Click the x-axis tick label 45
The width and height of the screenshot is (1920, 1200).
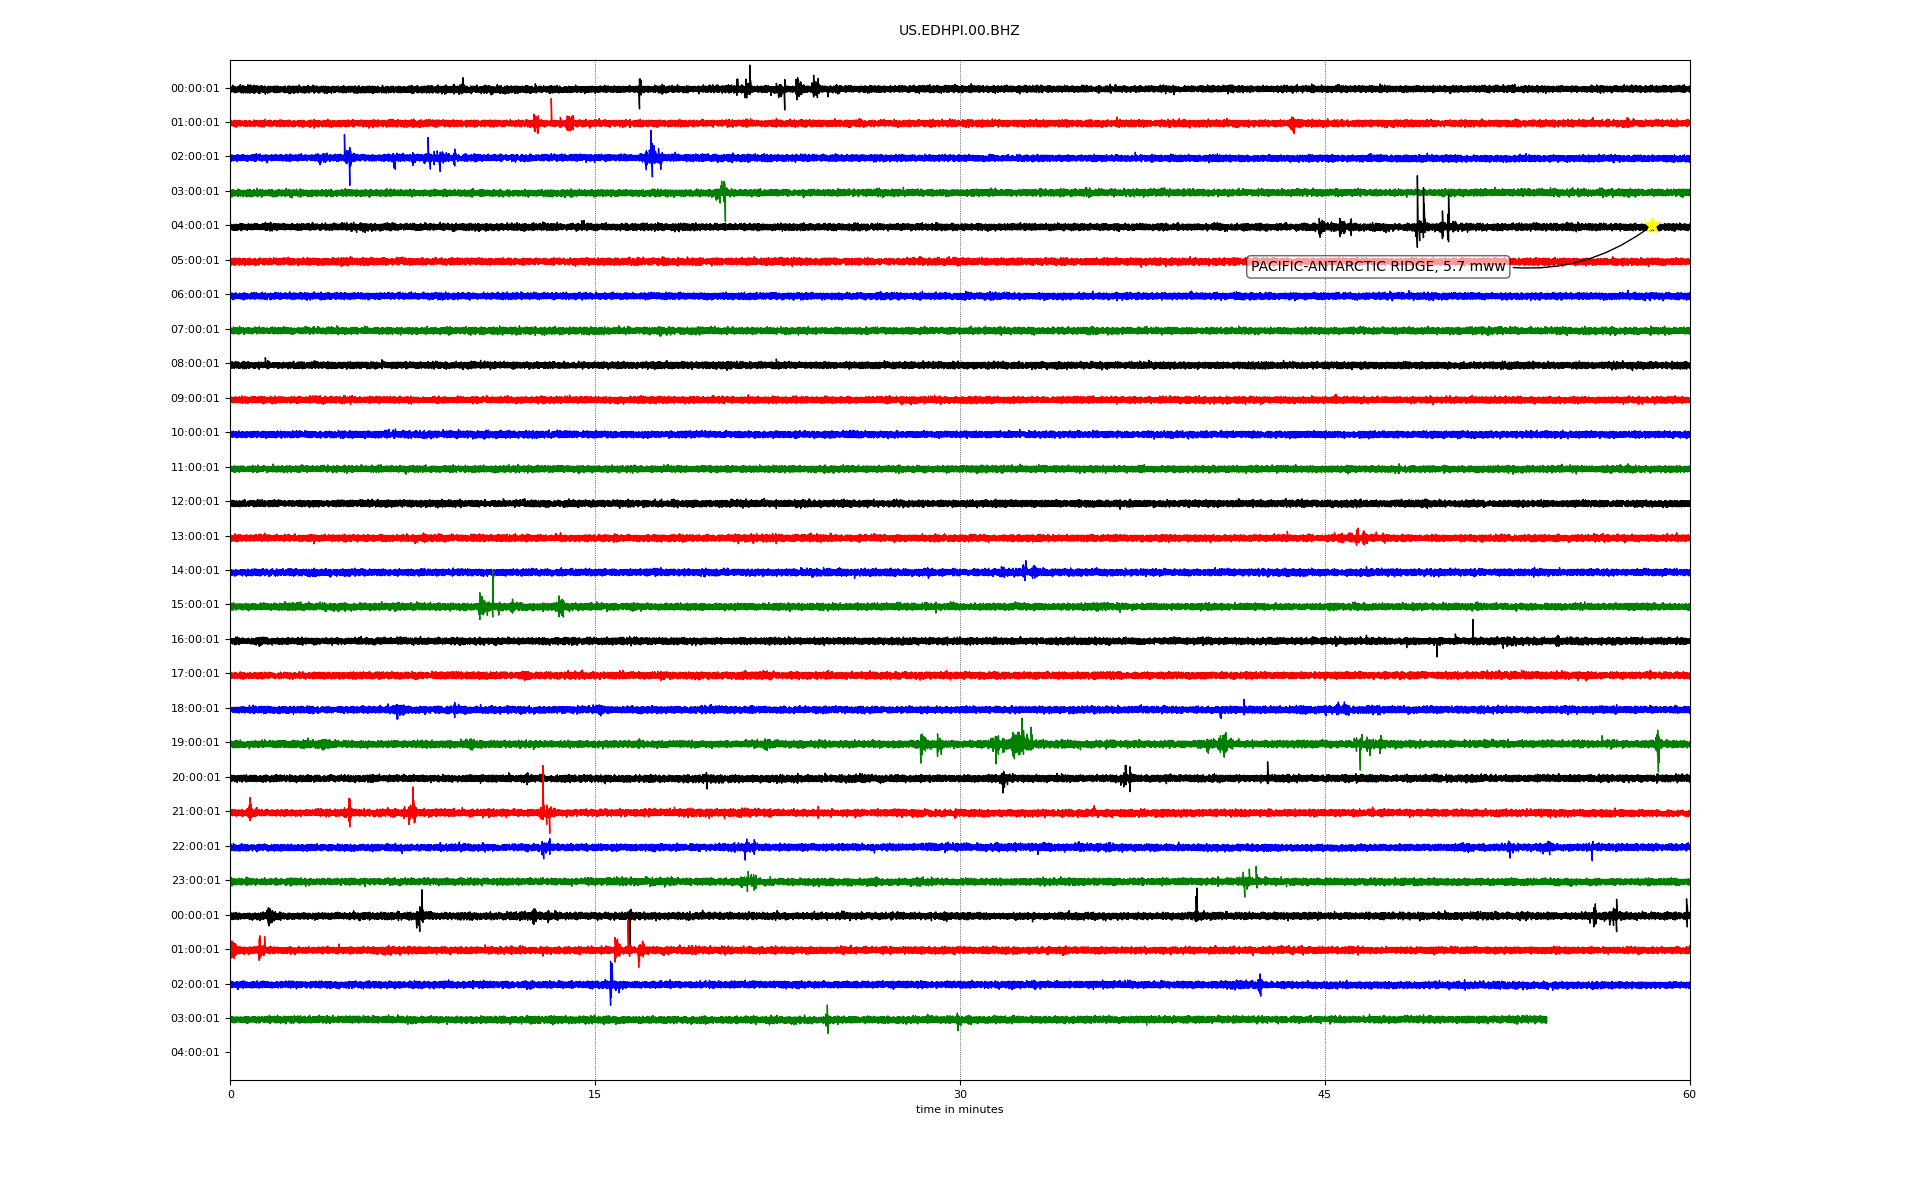(1325, 1095)
